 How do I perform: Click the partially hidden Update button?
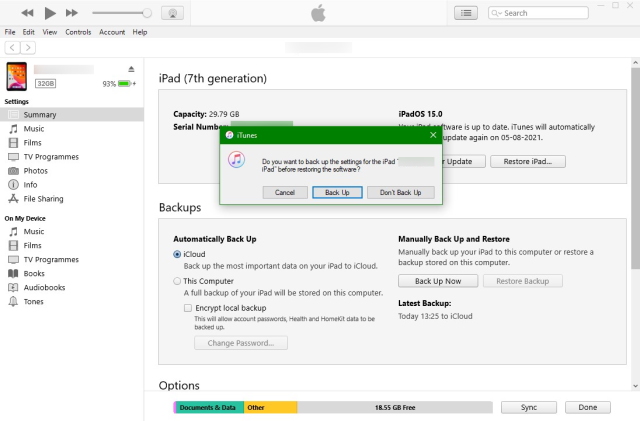464,161
